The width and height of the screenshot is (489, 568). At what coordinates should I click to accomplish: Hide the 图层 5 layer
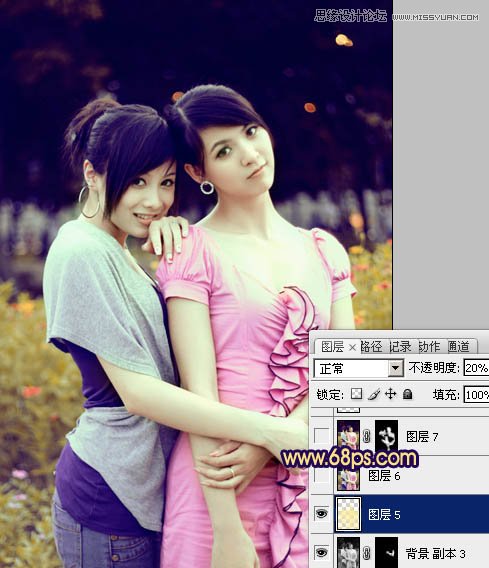pos(321,513)
